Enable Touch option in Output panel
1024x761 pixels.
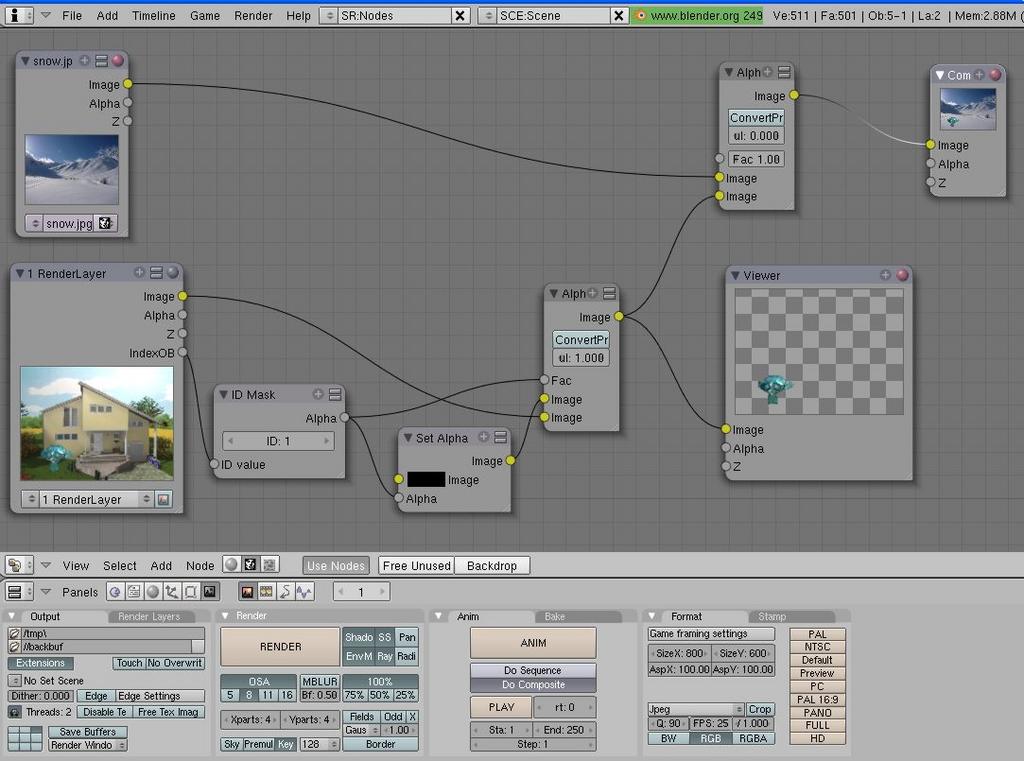point(129,663)
